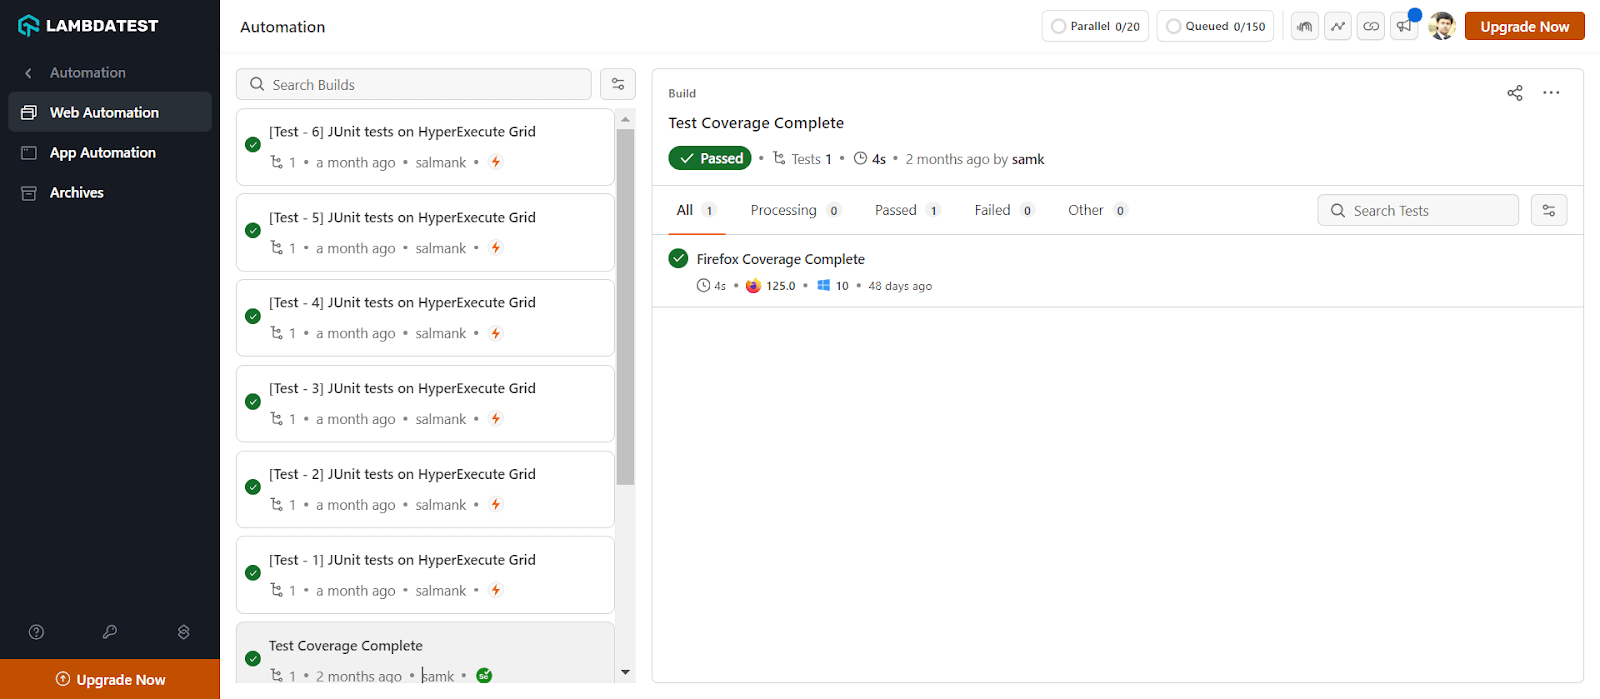Click the top-right Upgrade Now button
1600x699 pixels.
[1524, 27]
